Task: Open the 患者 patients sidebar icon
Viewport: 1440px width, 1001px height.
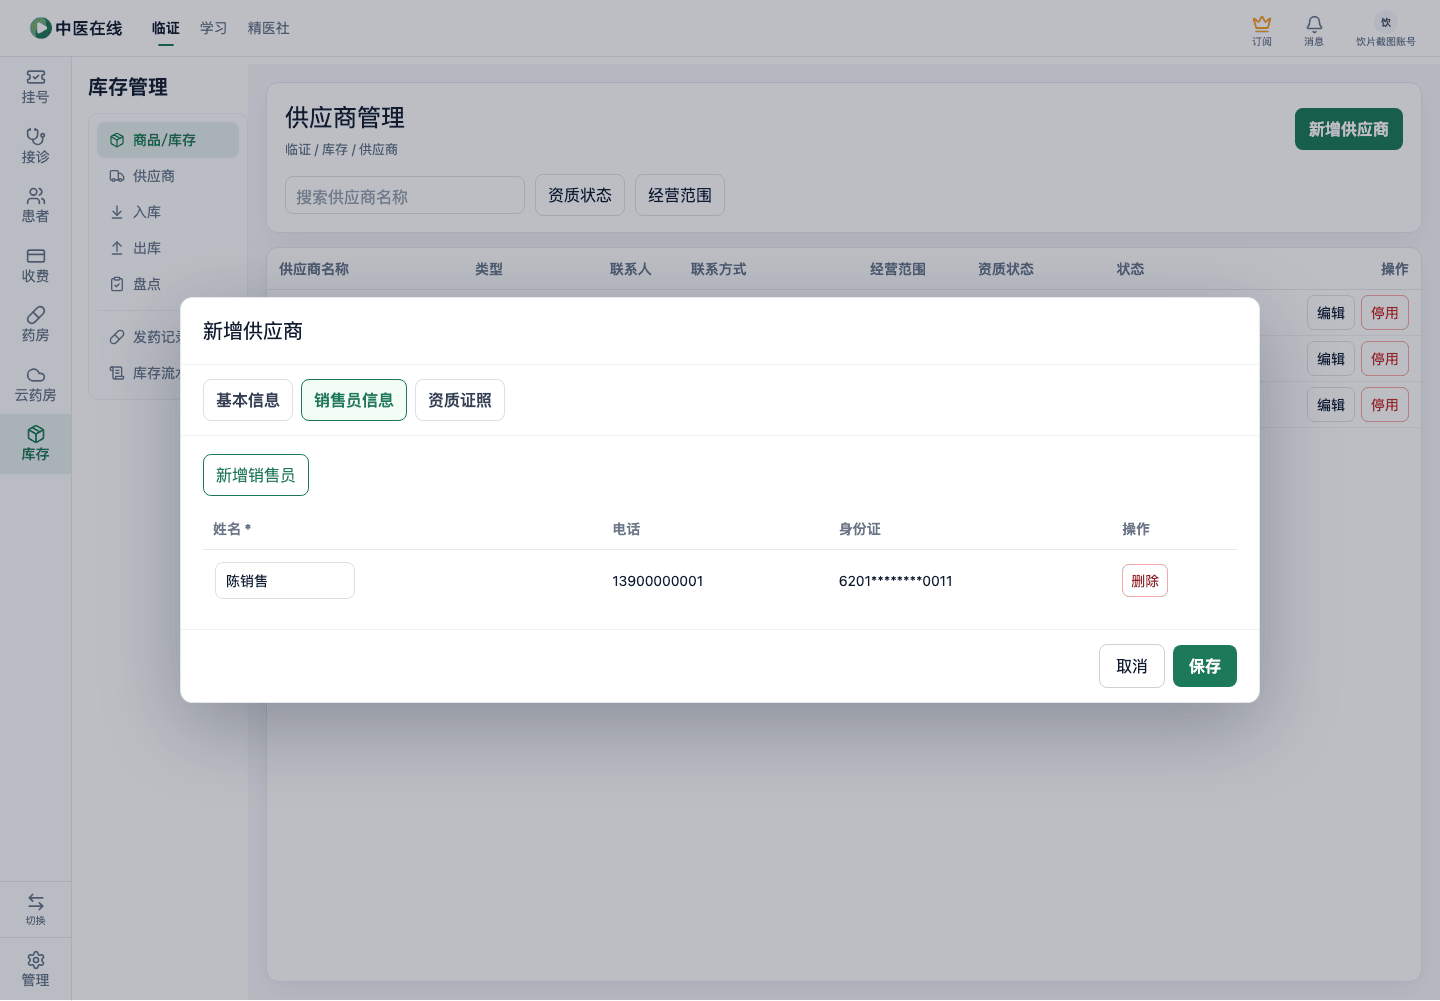Action: [x=36, y=196]
